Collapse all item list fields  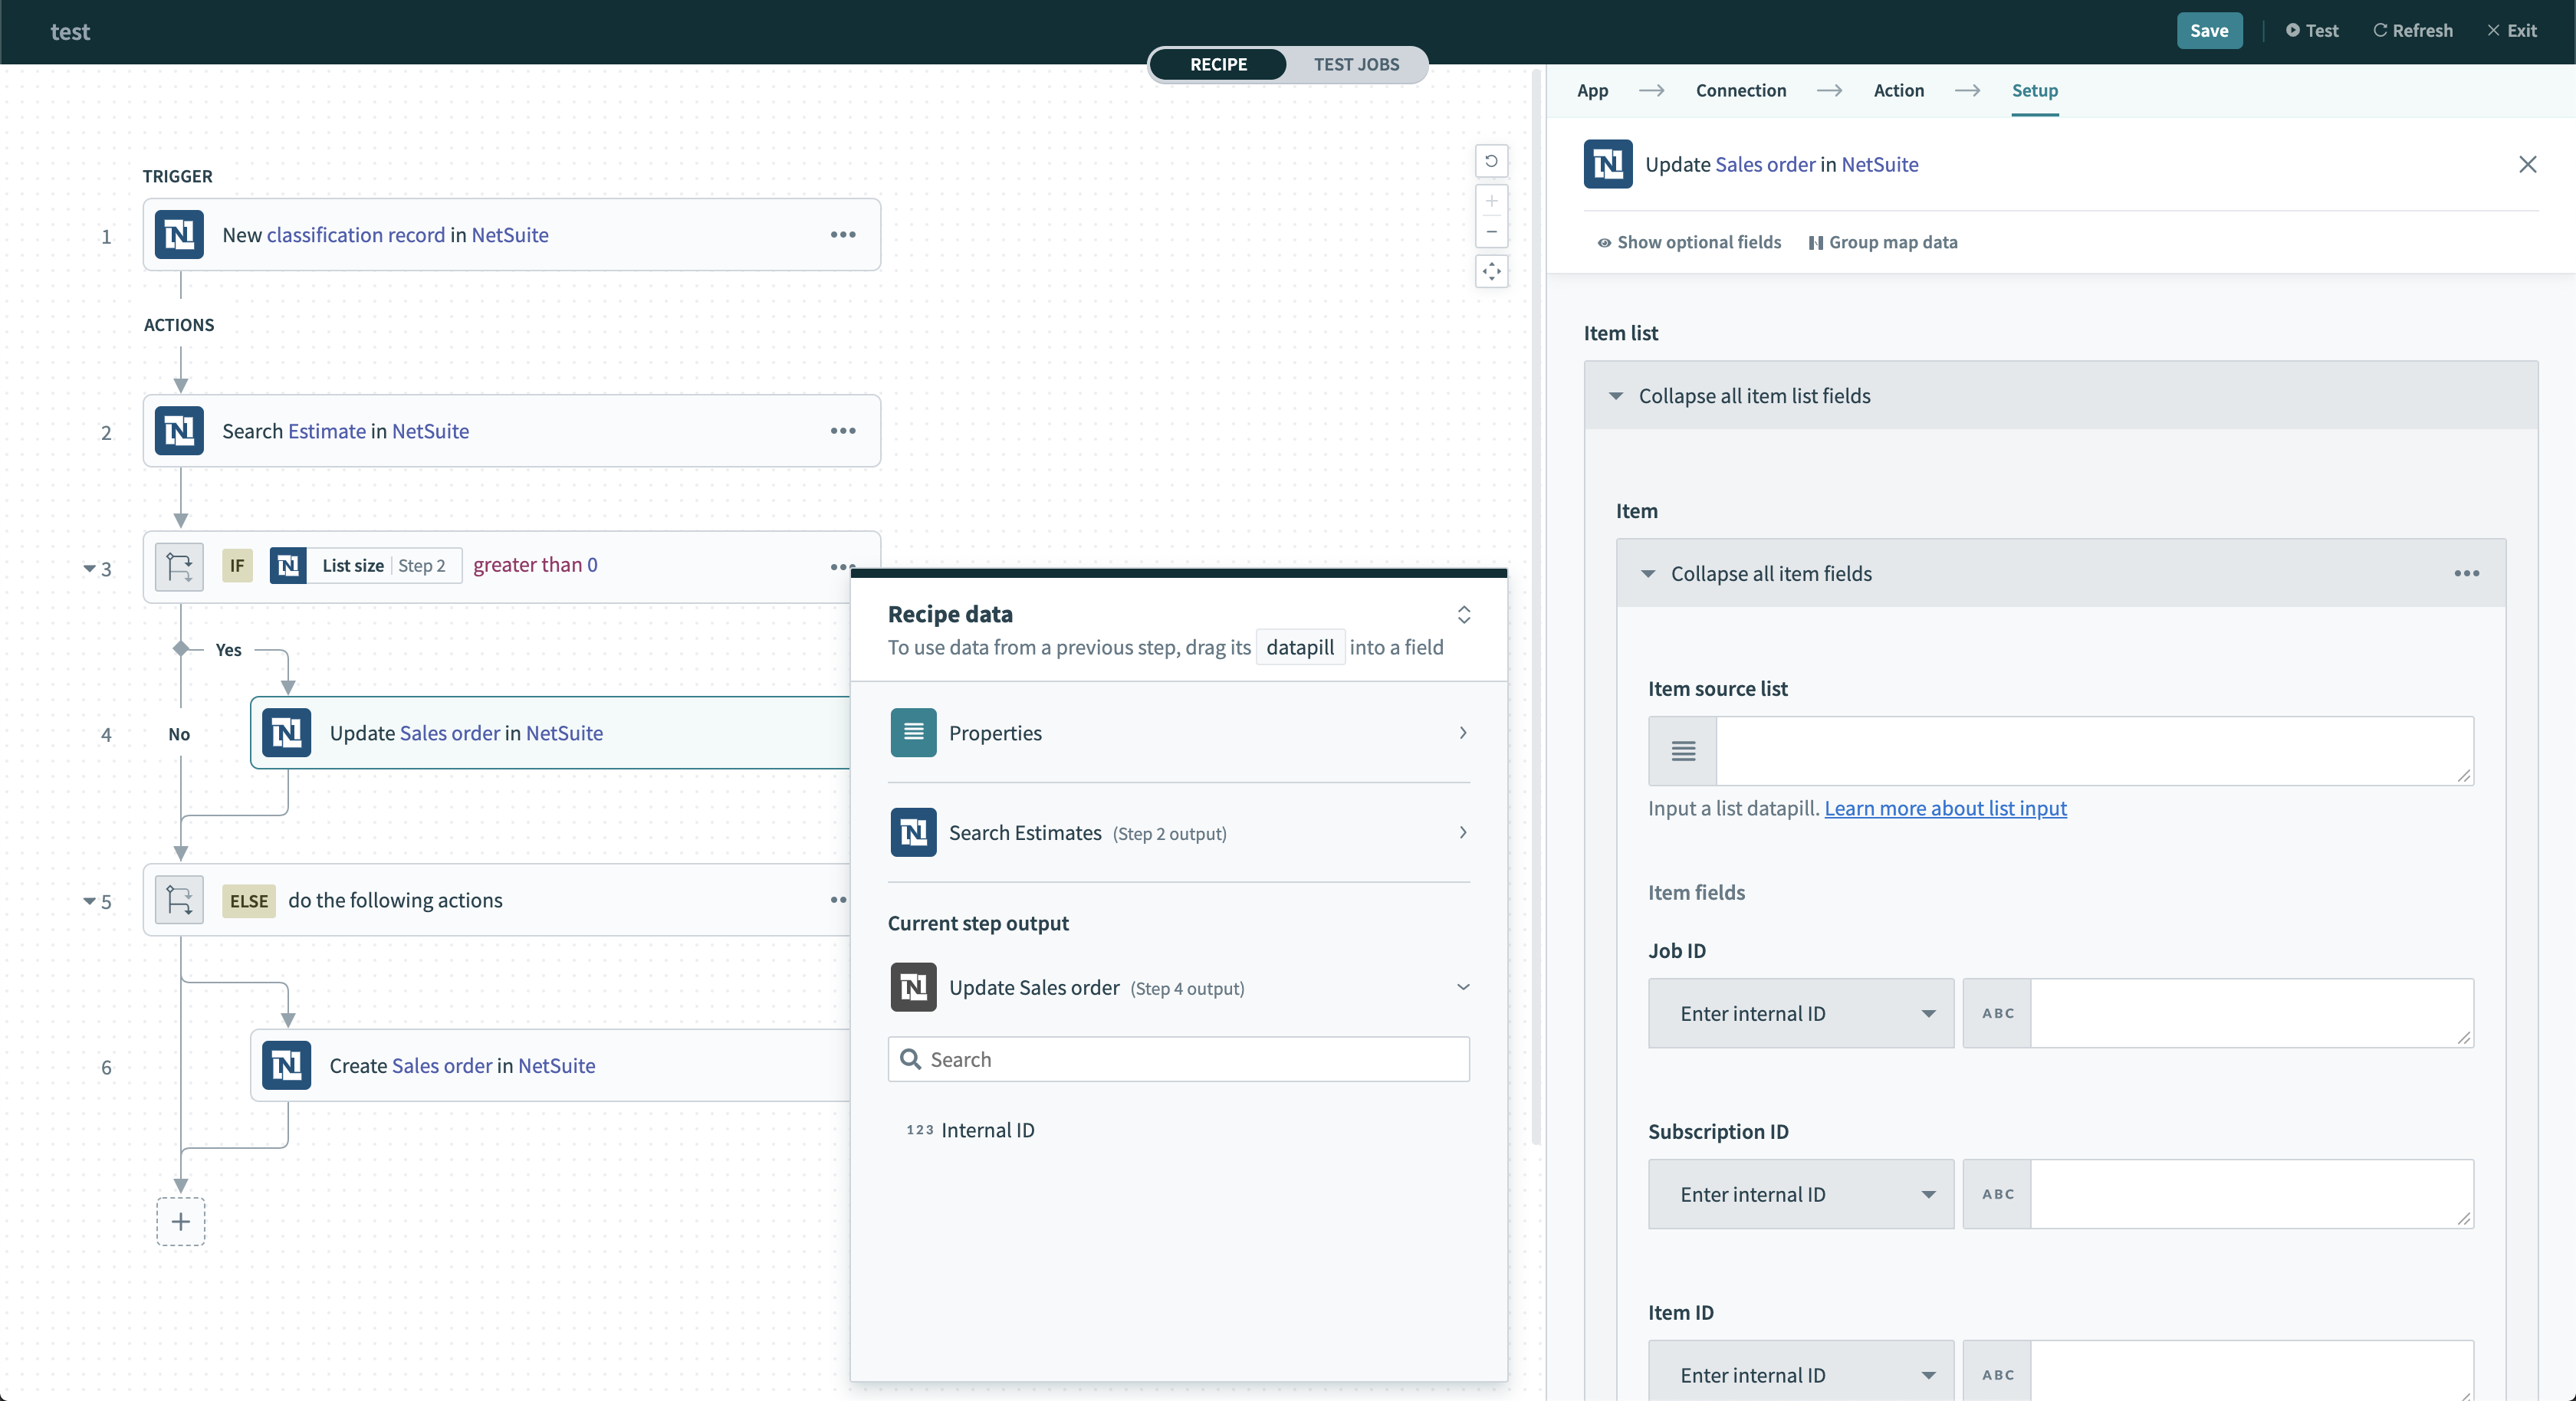coord(1753,395)
